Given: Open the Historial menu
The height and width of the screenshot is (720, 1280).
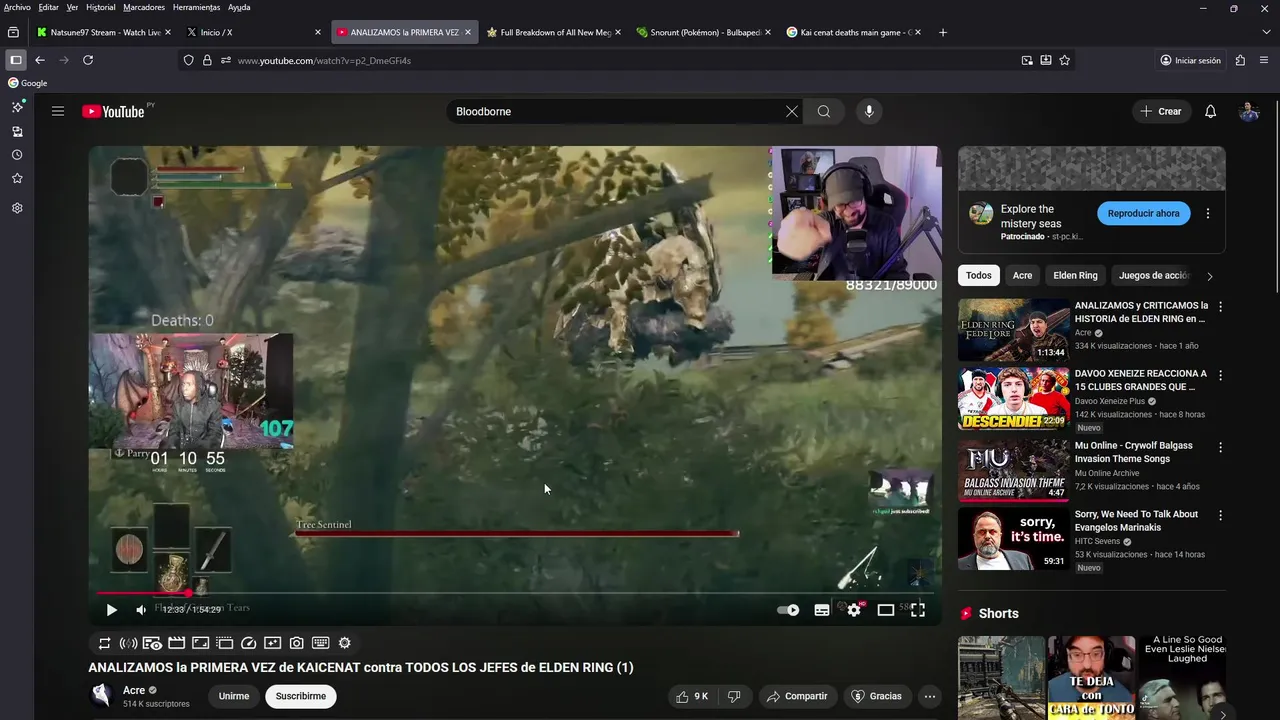Looking at the screenshot, I should point(100,7).
